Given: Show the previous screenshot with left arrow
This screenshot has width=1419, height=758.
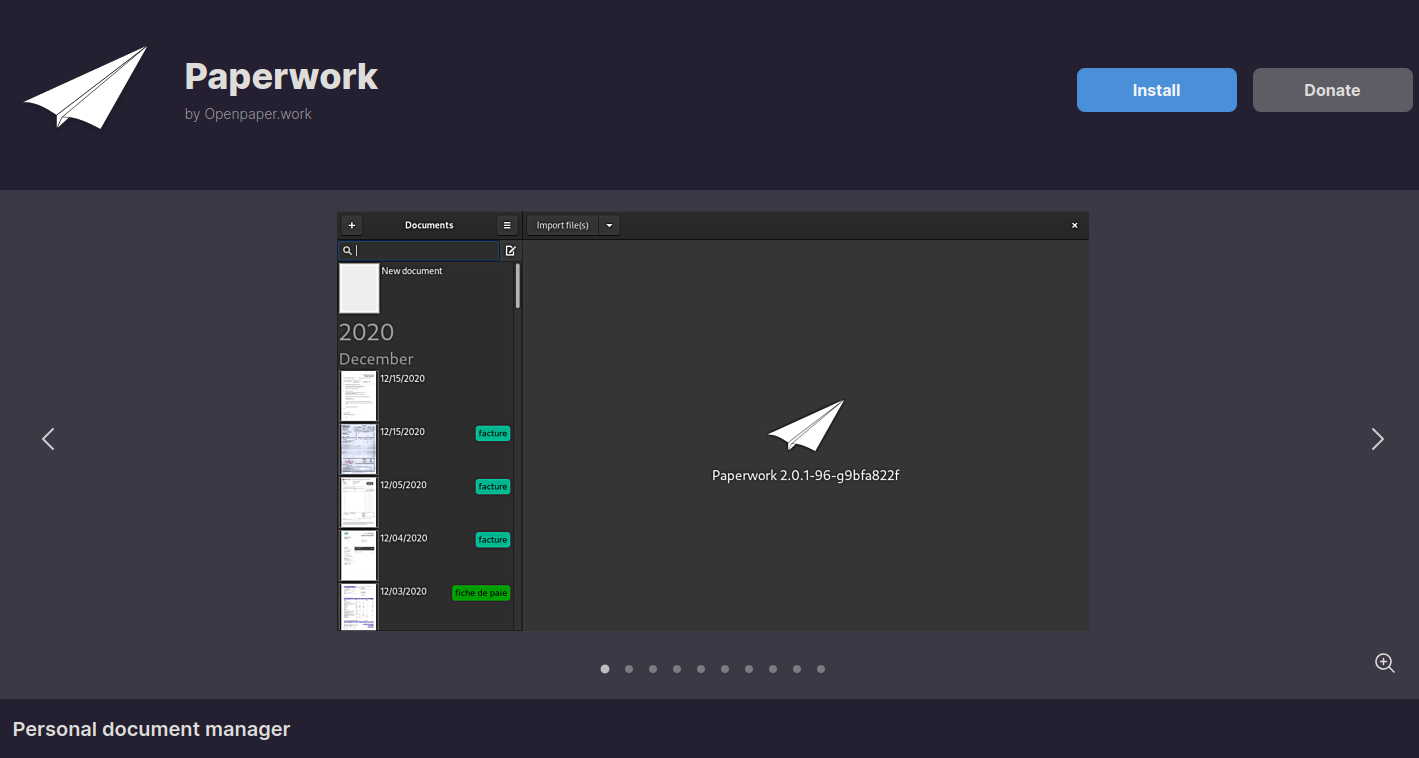Looking at the screenshot, I should (48, 439).
